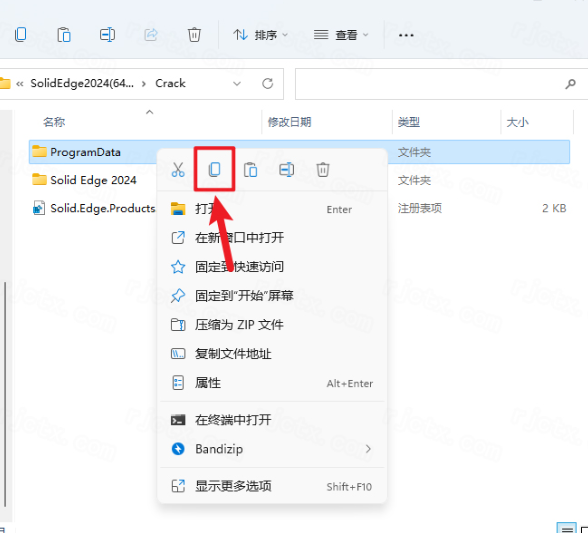588x533 pixels.
Task: Click the Share icon in the Explorer toolbar
Action: click(x=151, y=35)
